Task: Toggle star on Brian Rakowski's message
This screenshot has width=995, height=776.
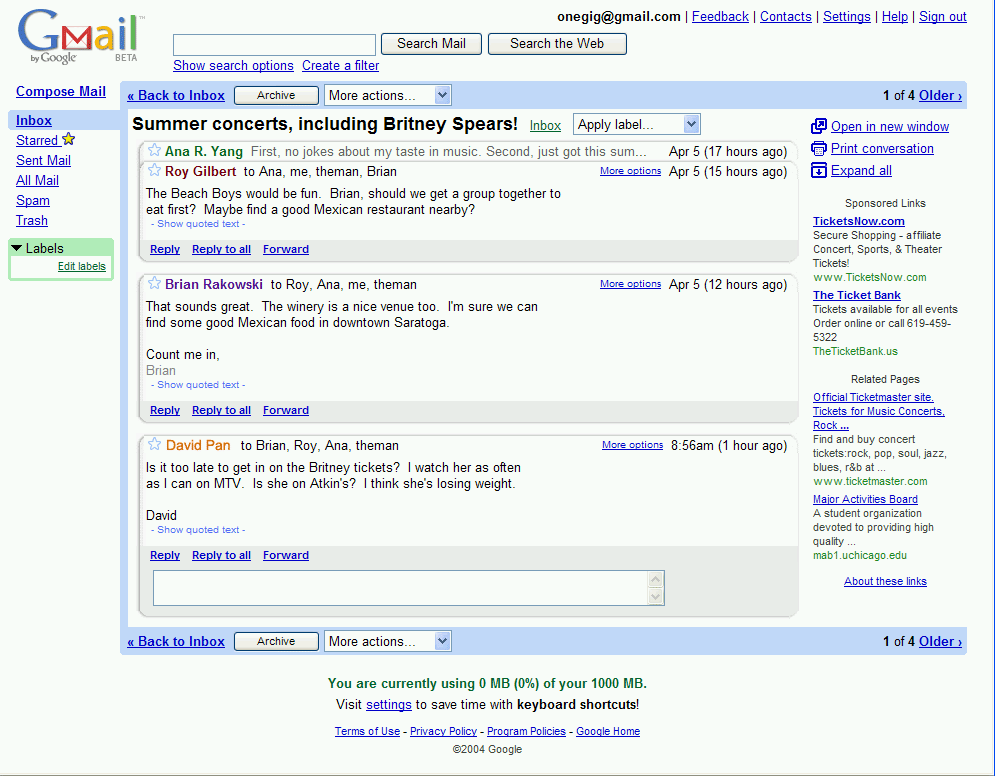Action: (155, 284)
